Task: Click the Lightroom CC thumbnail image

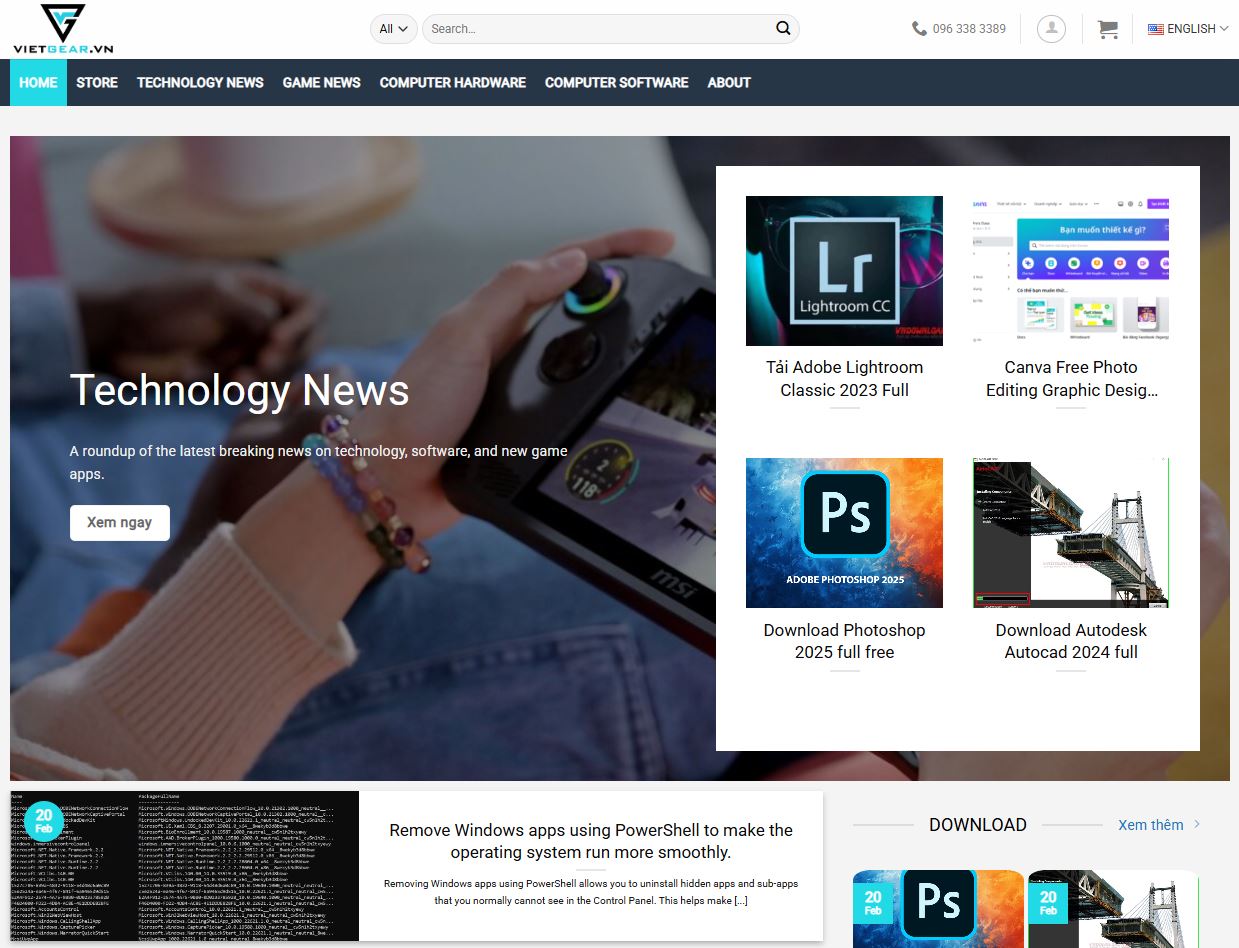Action: [844, 270]
